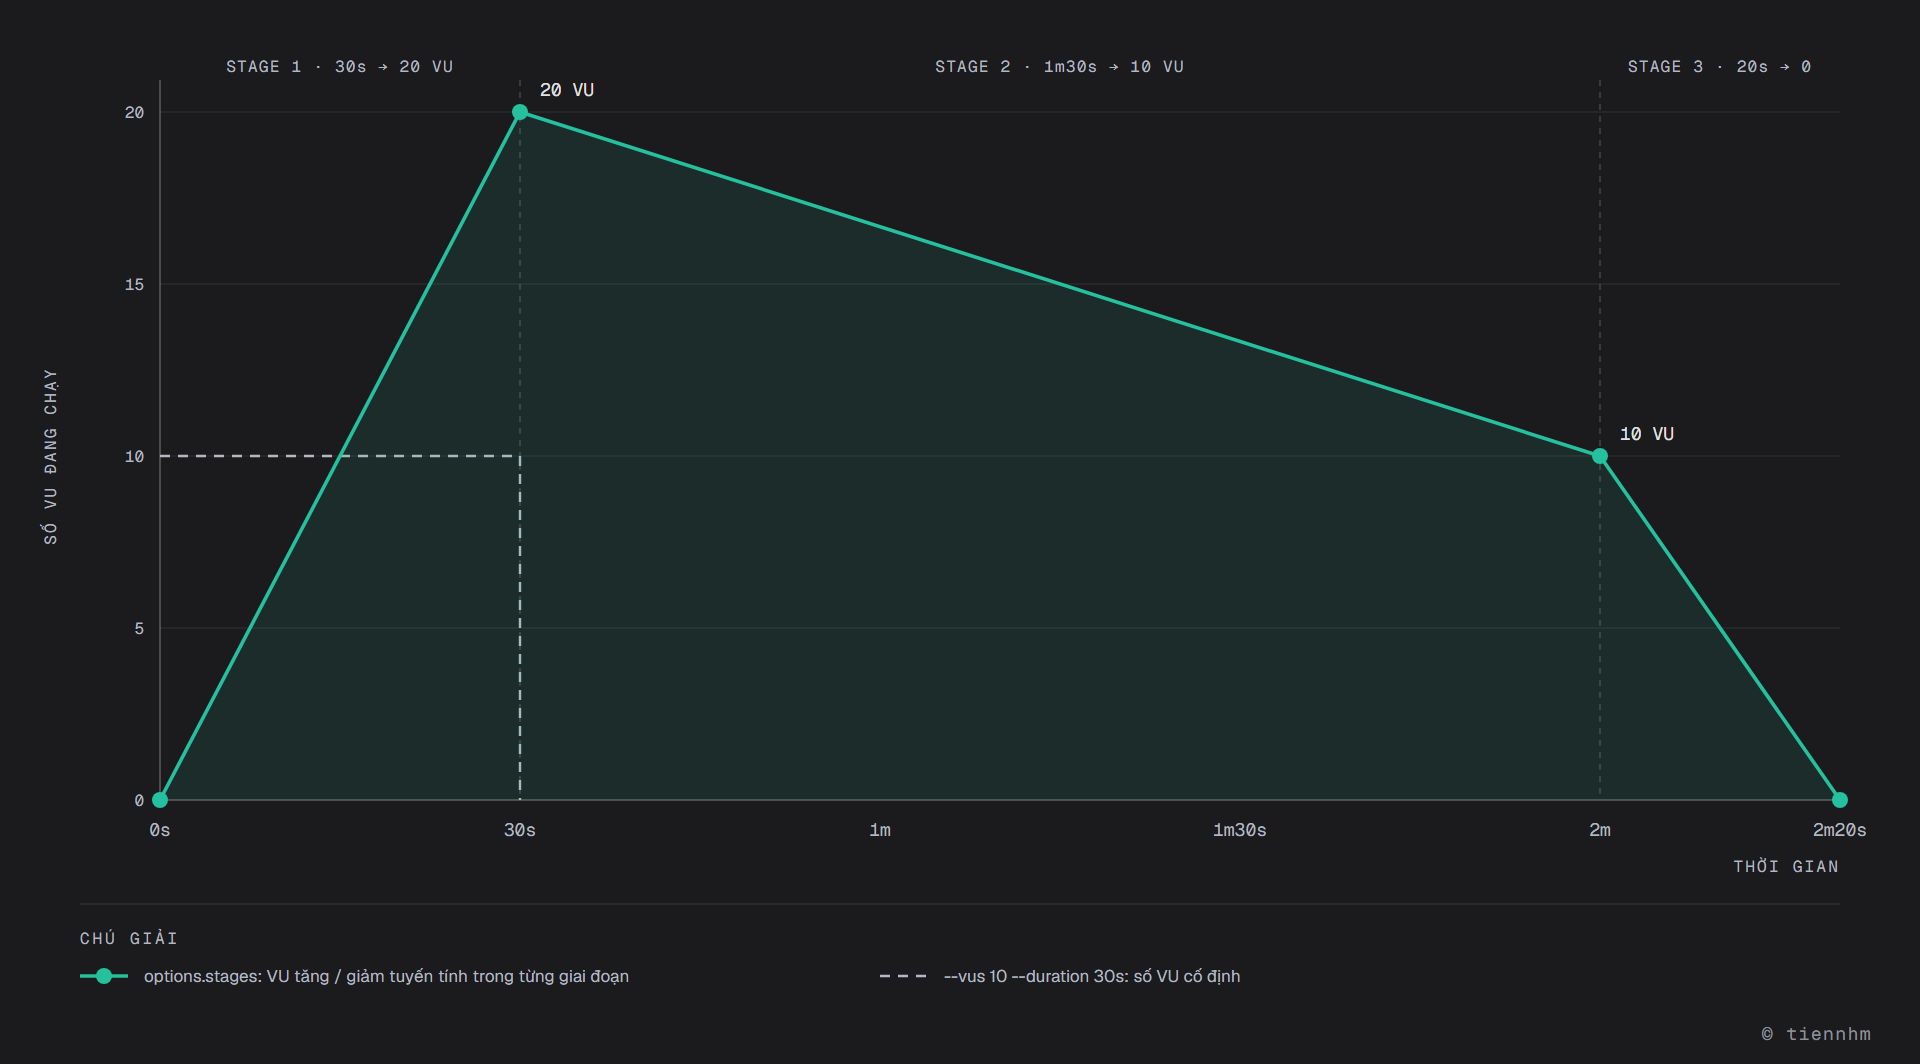The height and width of the screenshot is (1064, 1920).
Task: Select the Stage 2 header label
Action: tap(1060, 67)
